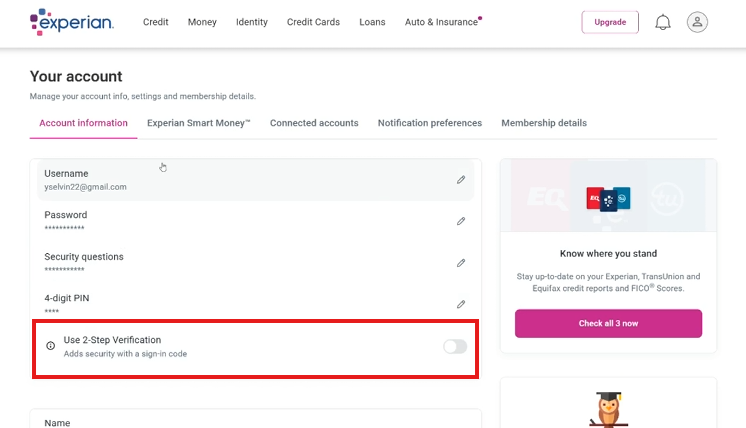
Task: Switch to the Experian Smart Money tab
Action: pyautogui.click(x=199, y=123)
